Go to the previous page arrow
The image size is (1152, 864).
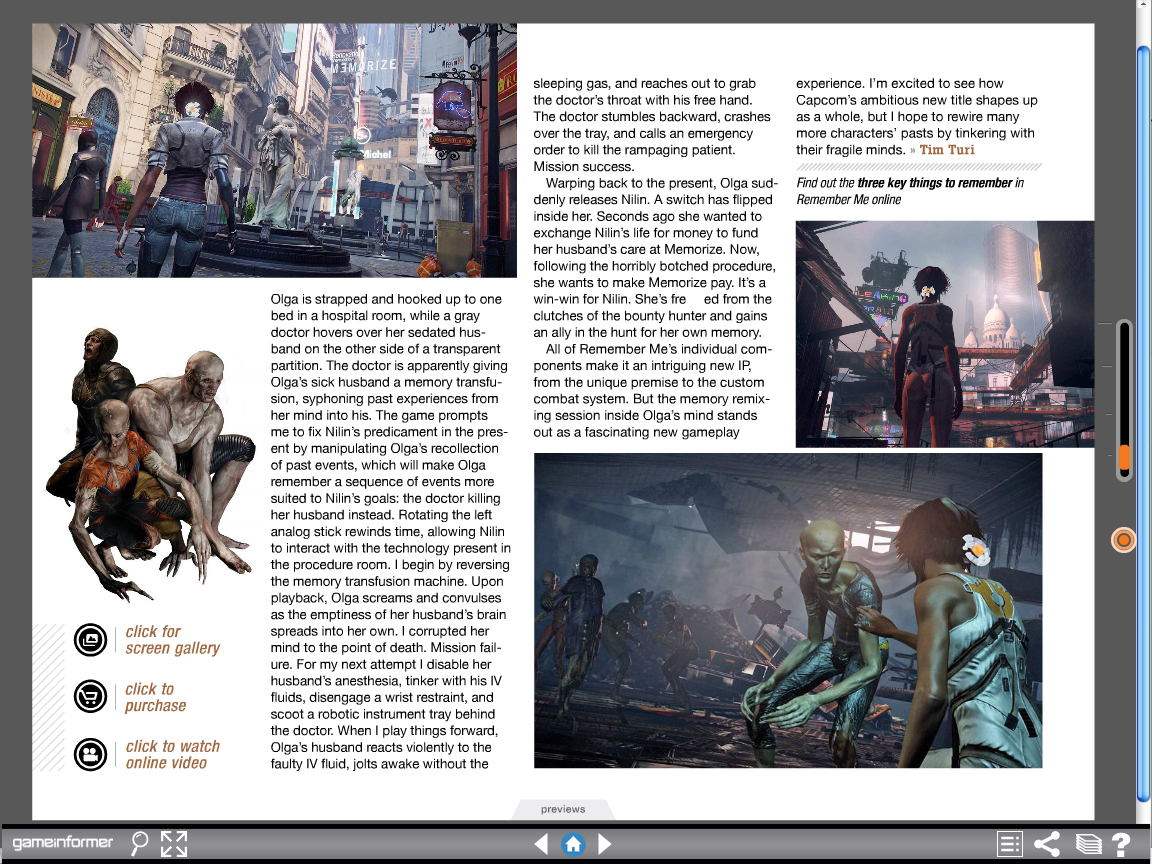(x=541, y=843)
